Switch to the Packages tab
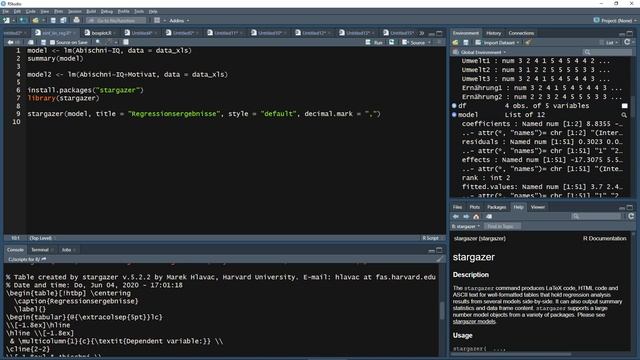 (x=496, y=207)
